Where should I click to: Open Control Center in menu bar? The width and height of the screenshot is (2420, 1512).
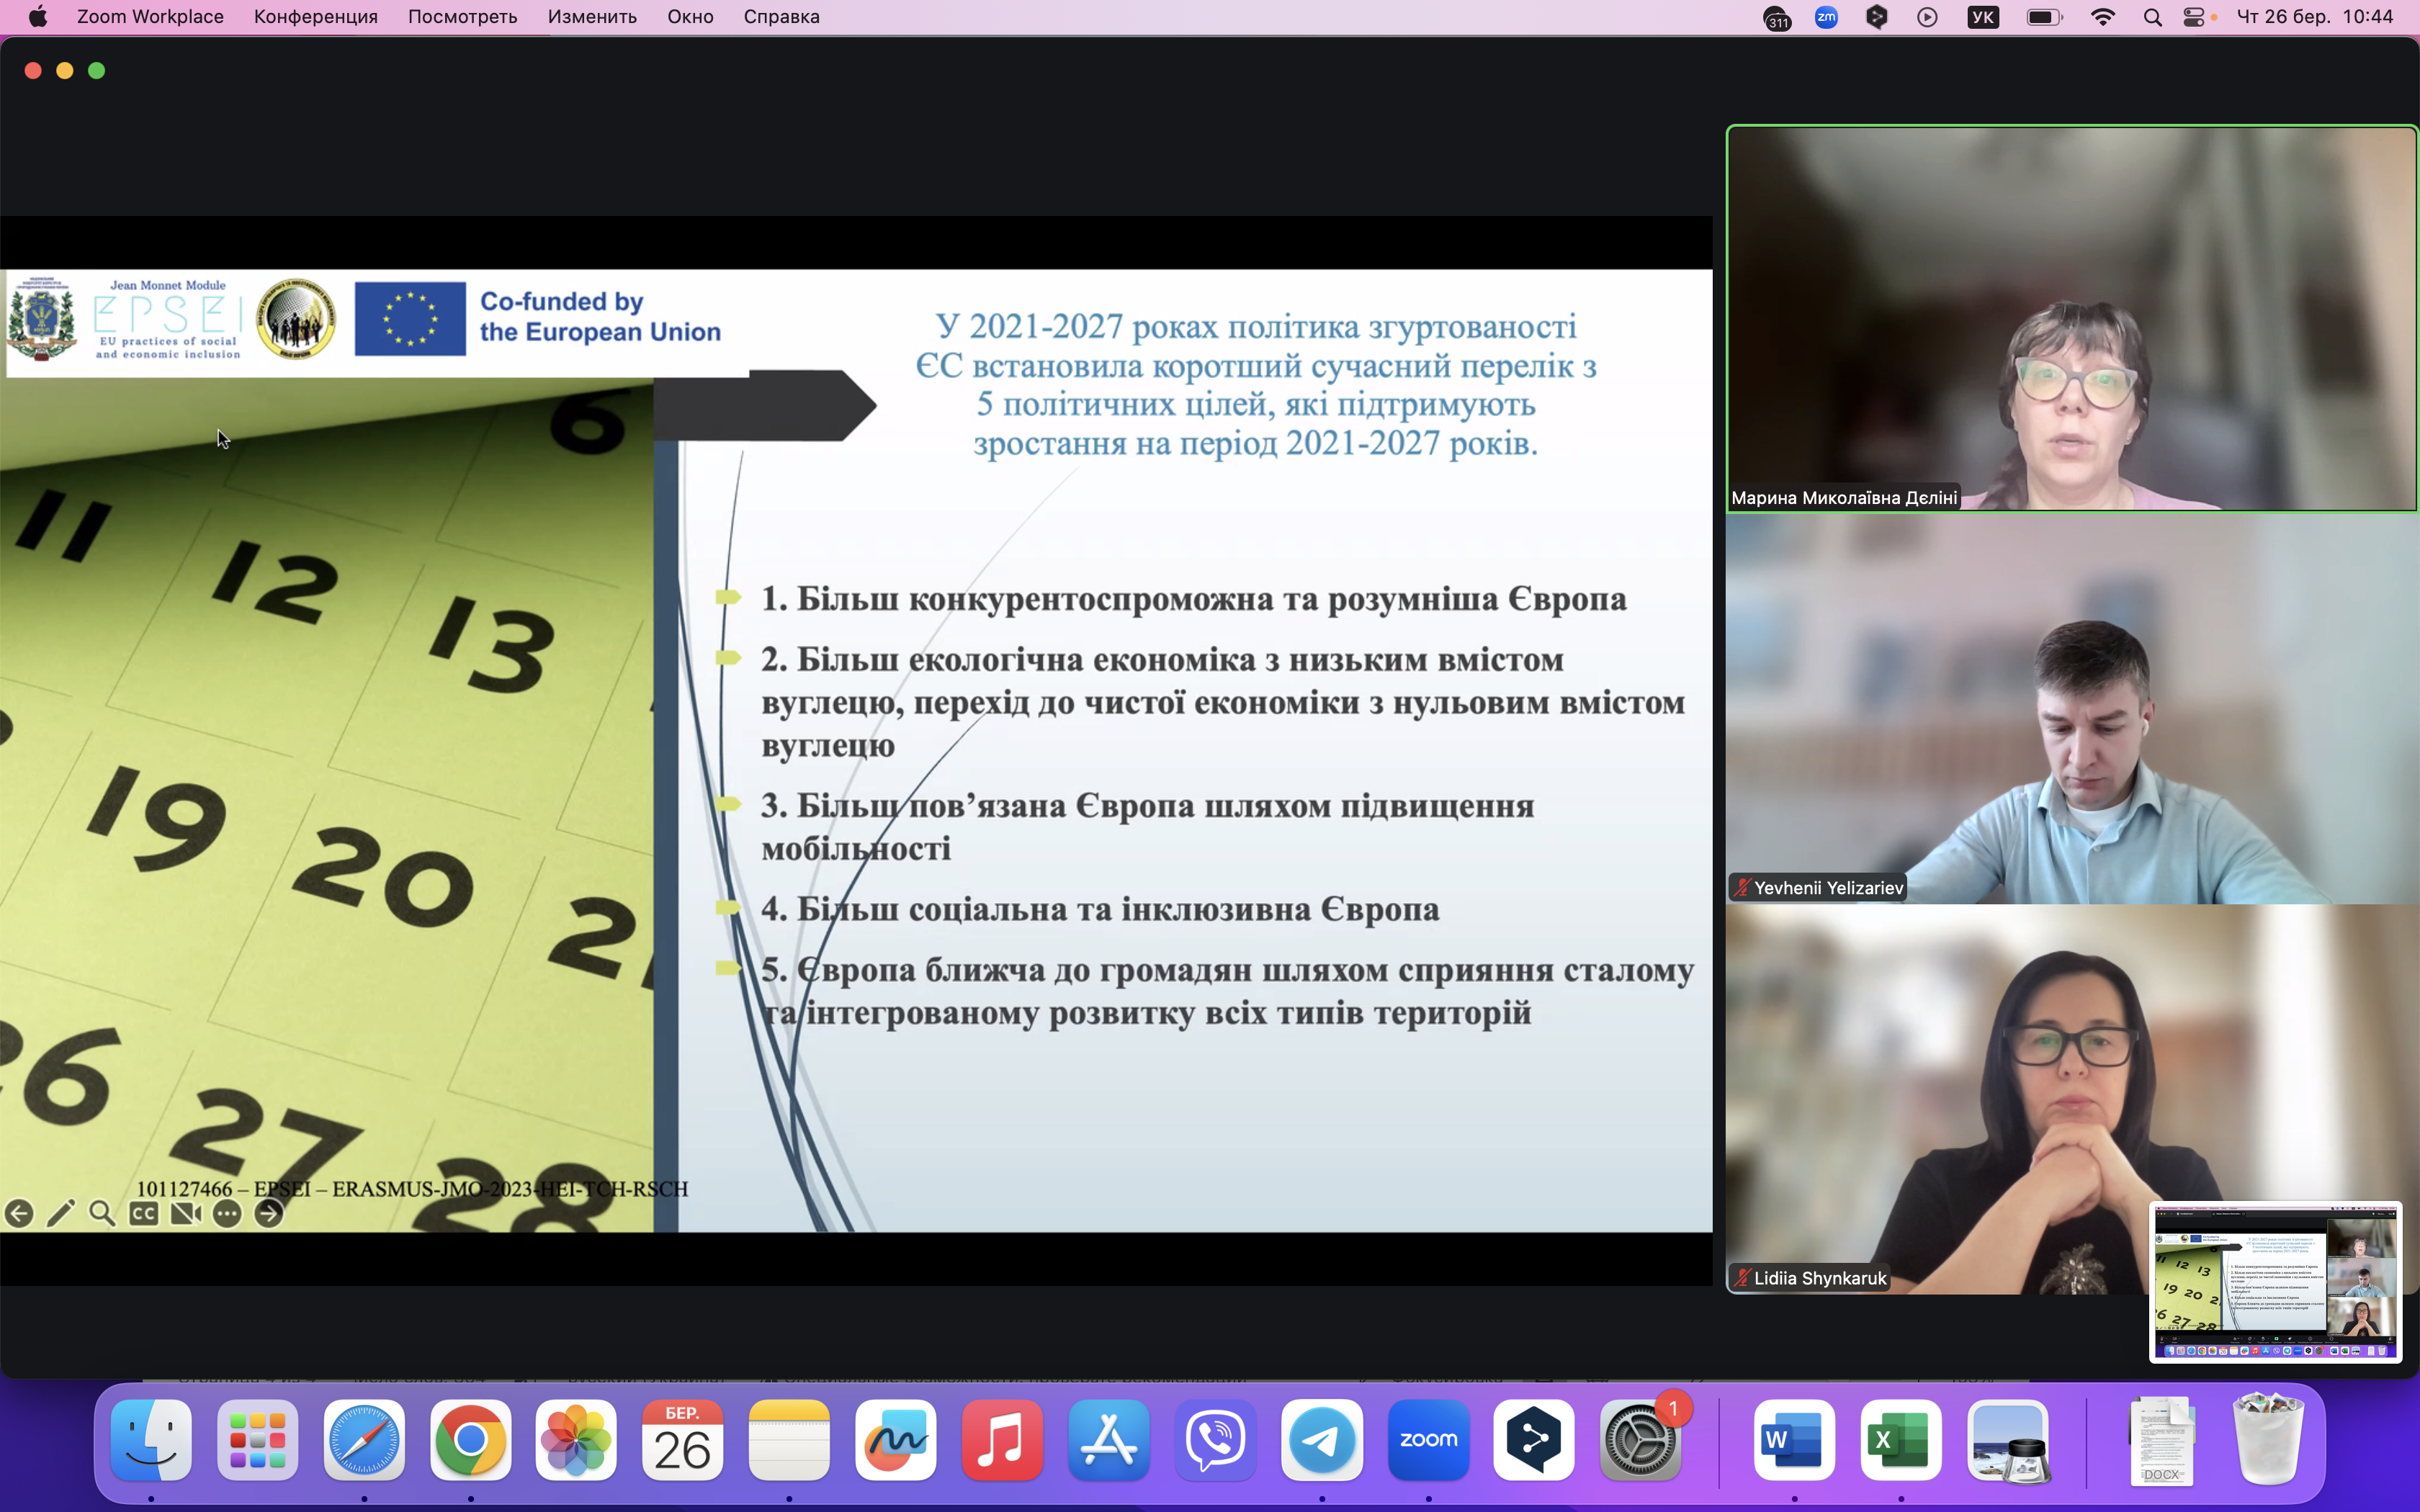(2194, 17)
